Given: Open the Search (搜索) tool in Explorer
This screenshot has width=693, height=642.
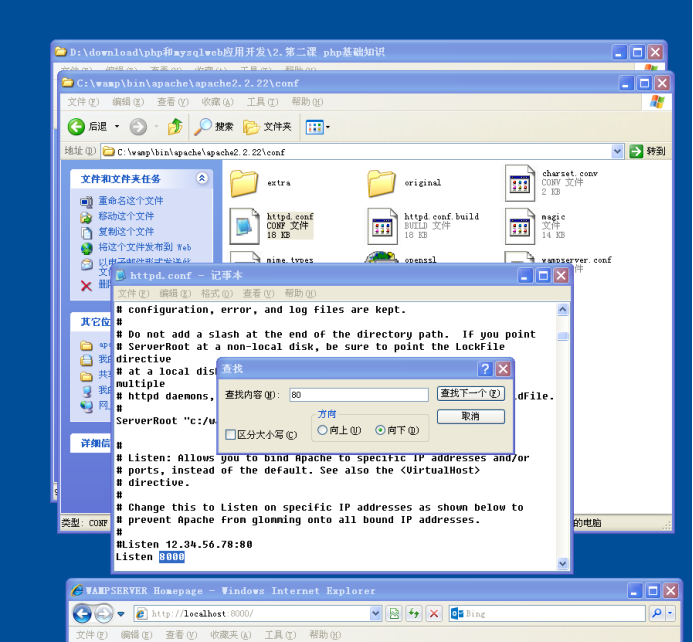Looking at the screenshot, I should [214, 127].
